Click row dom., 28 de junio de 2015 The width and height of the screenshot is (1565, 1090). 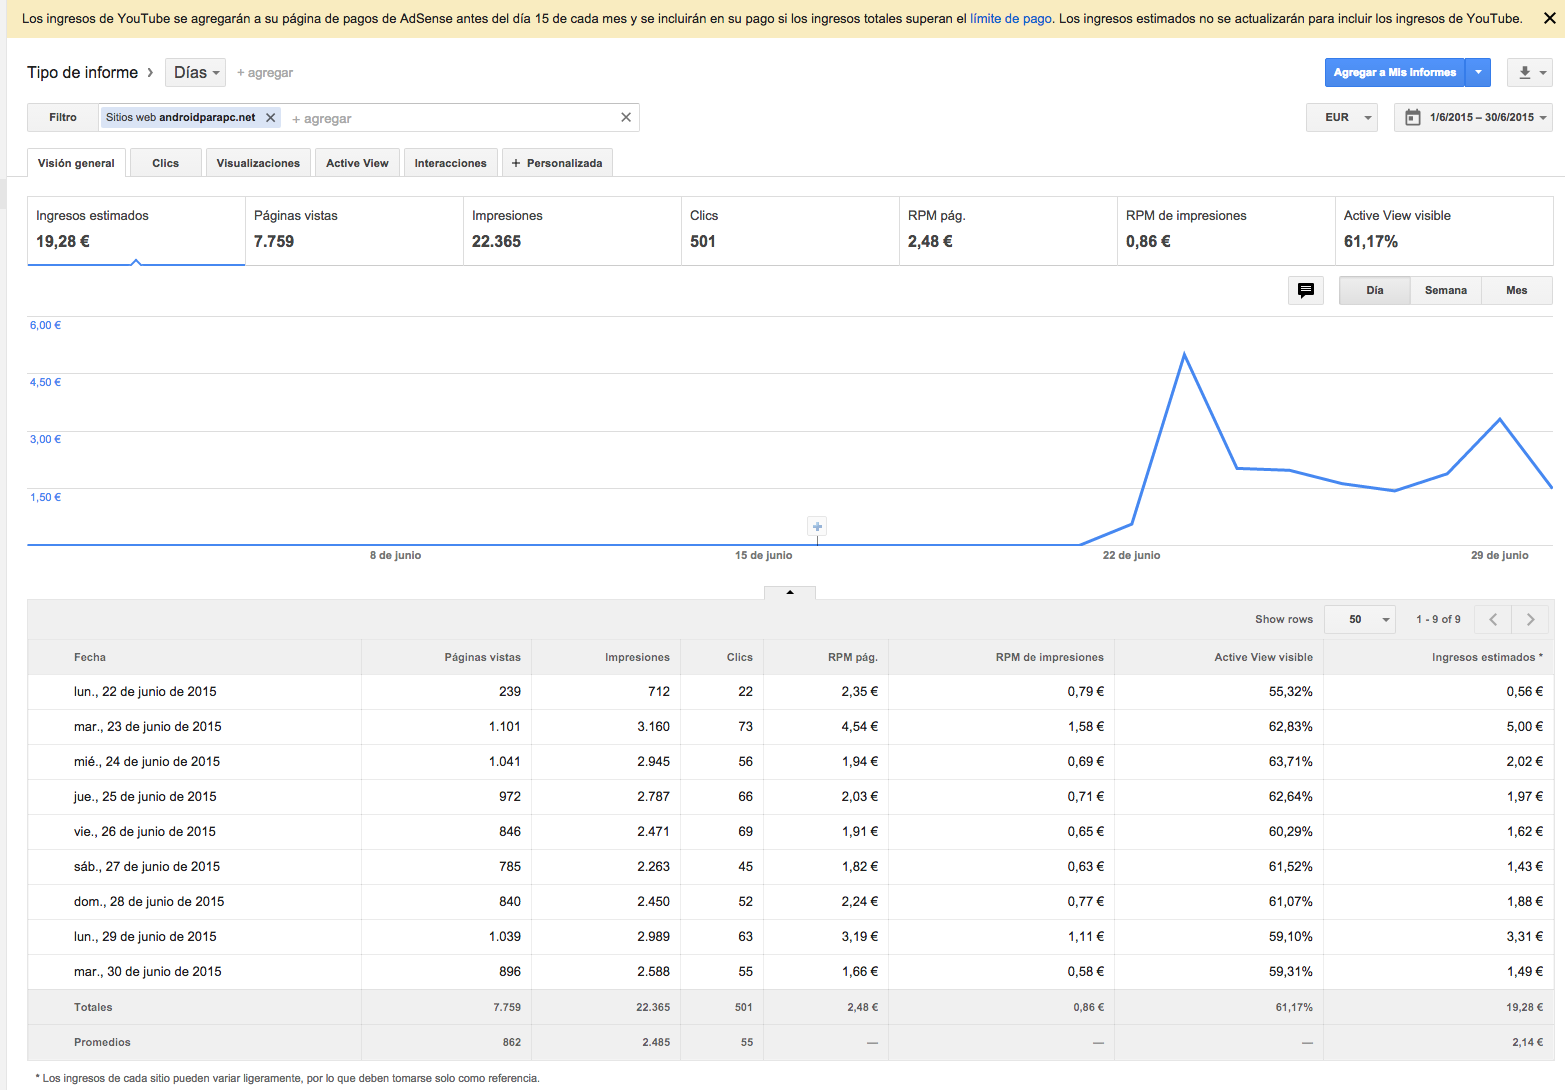790,902
